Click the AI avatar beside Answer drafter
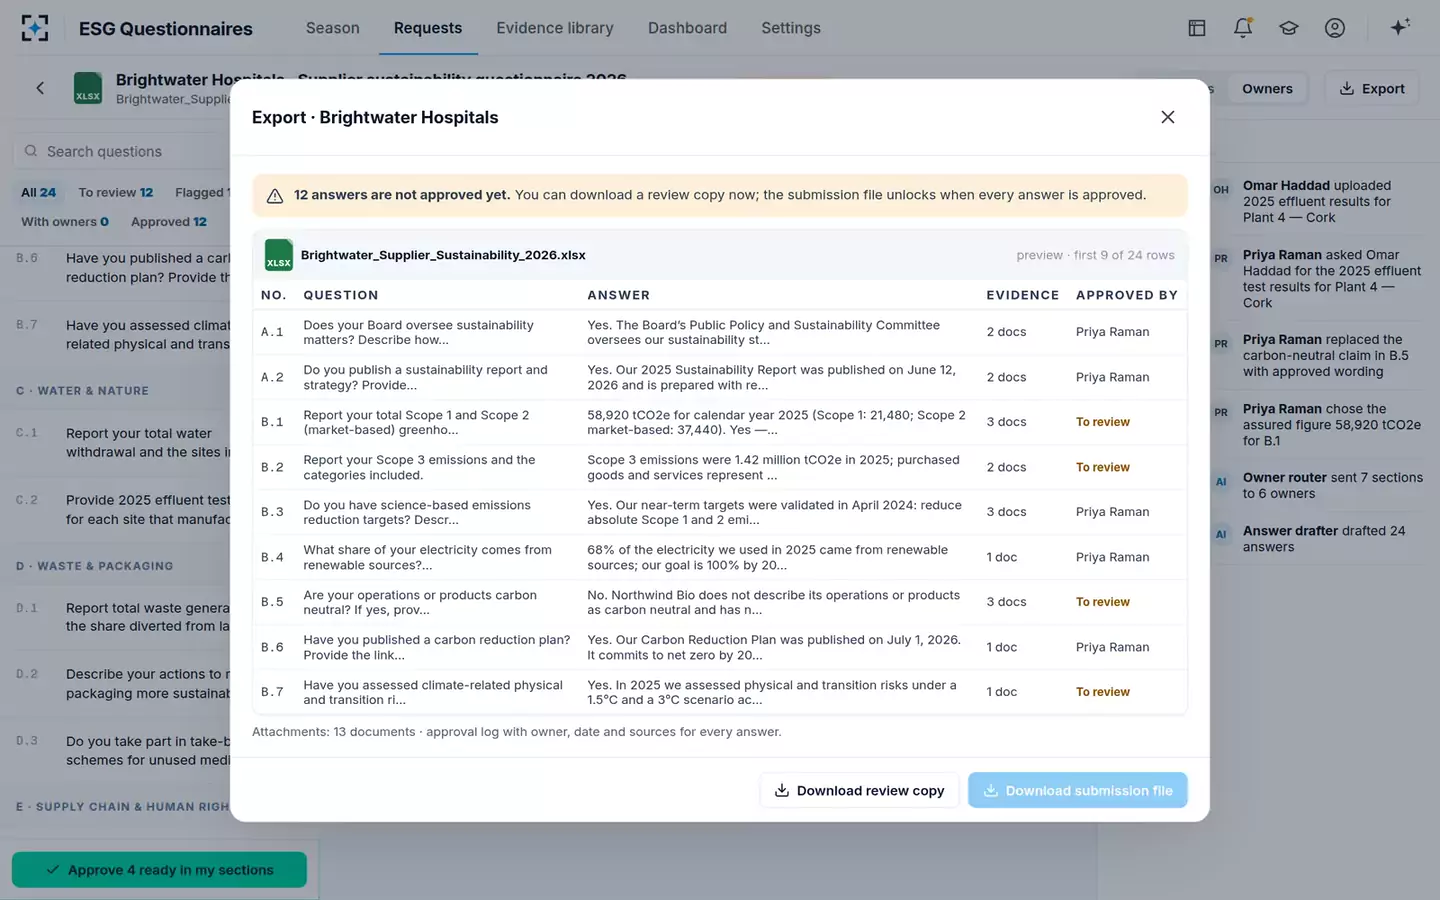1440x900 pixels. point(1221,535)
